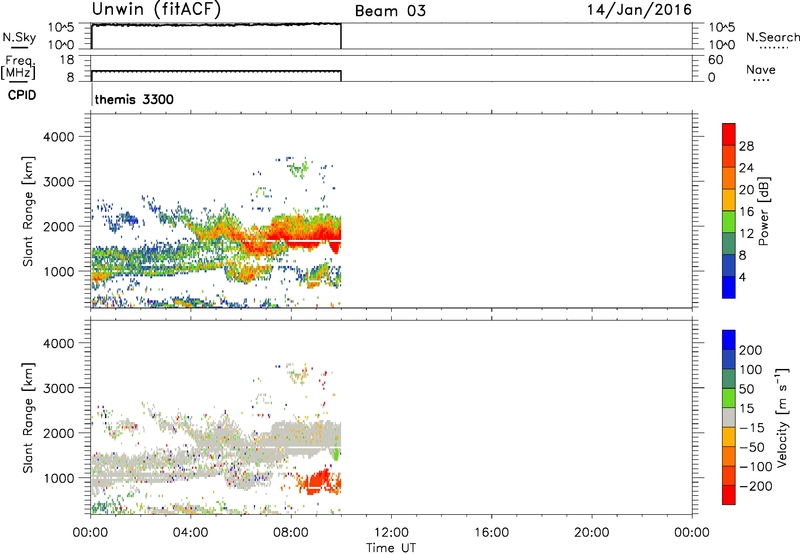Click '4000' on the power panel range axis
The image size is (800, 554).
pyautogui.click(x=58, y=137)
